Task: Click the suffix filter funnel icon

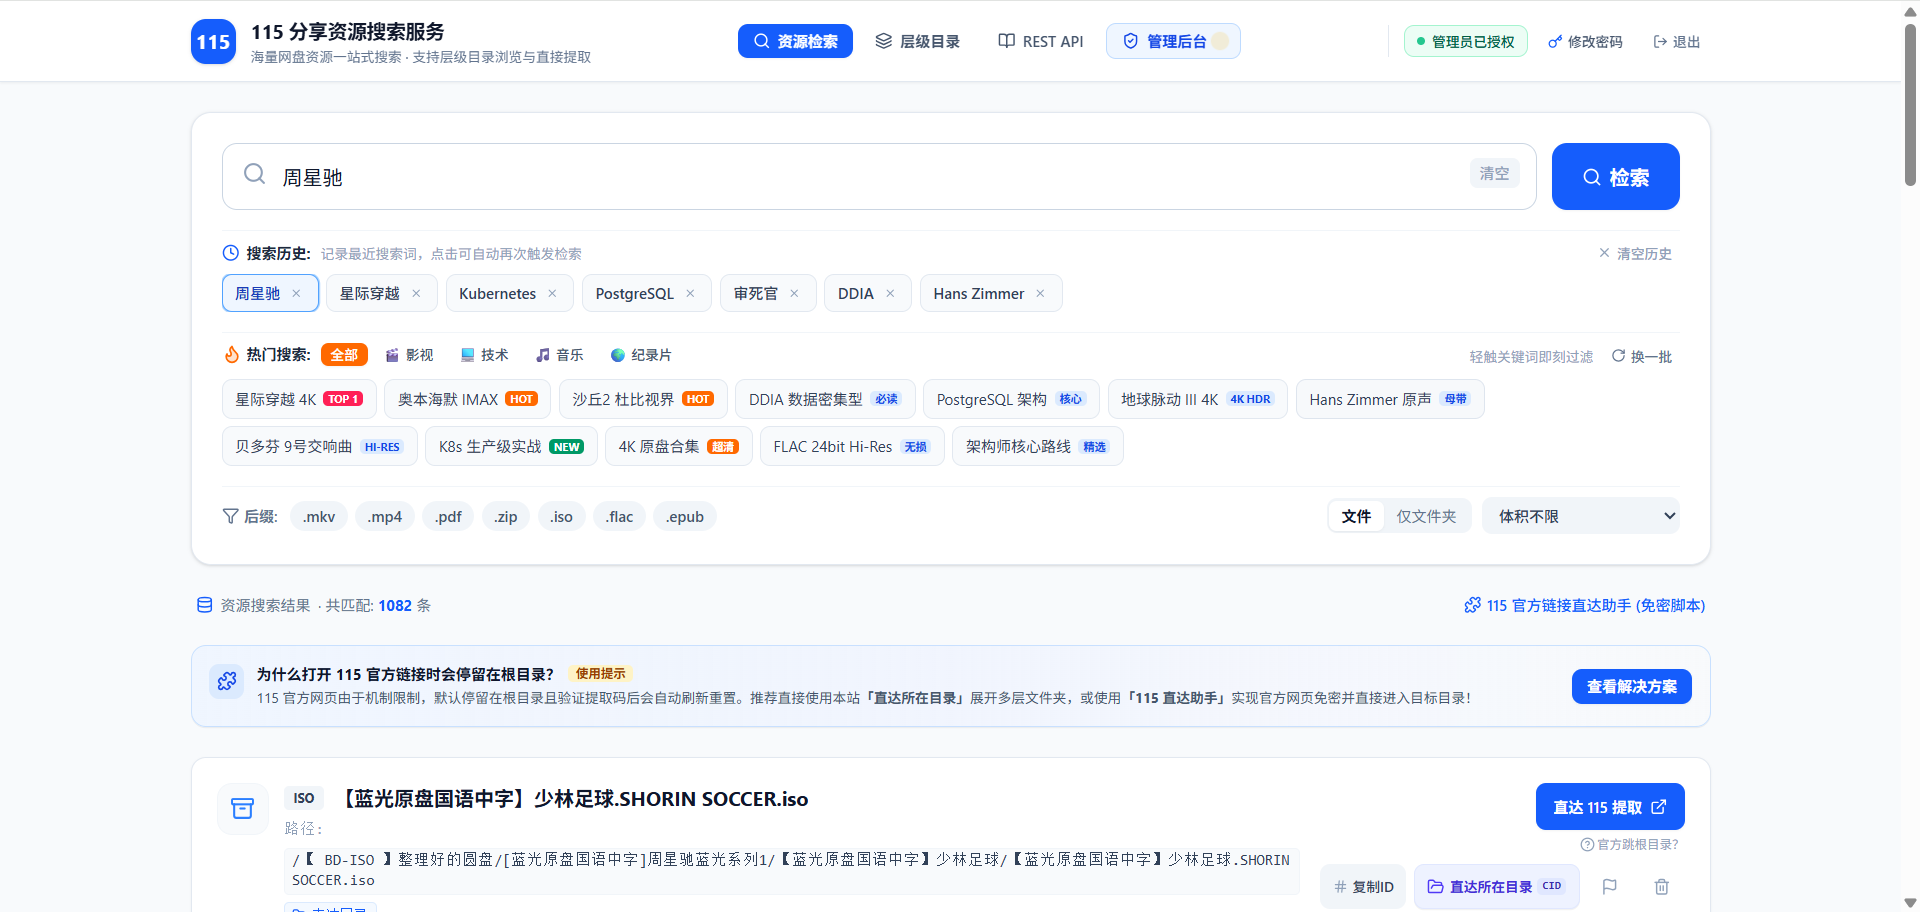Action: (231, 516)
